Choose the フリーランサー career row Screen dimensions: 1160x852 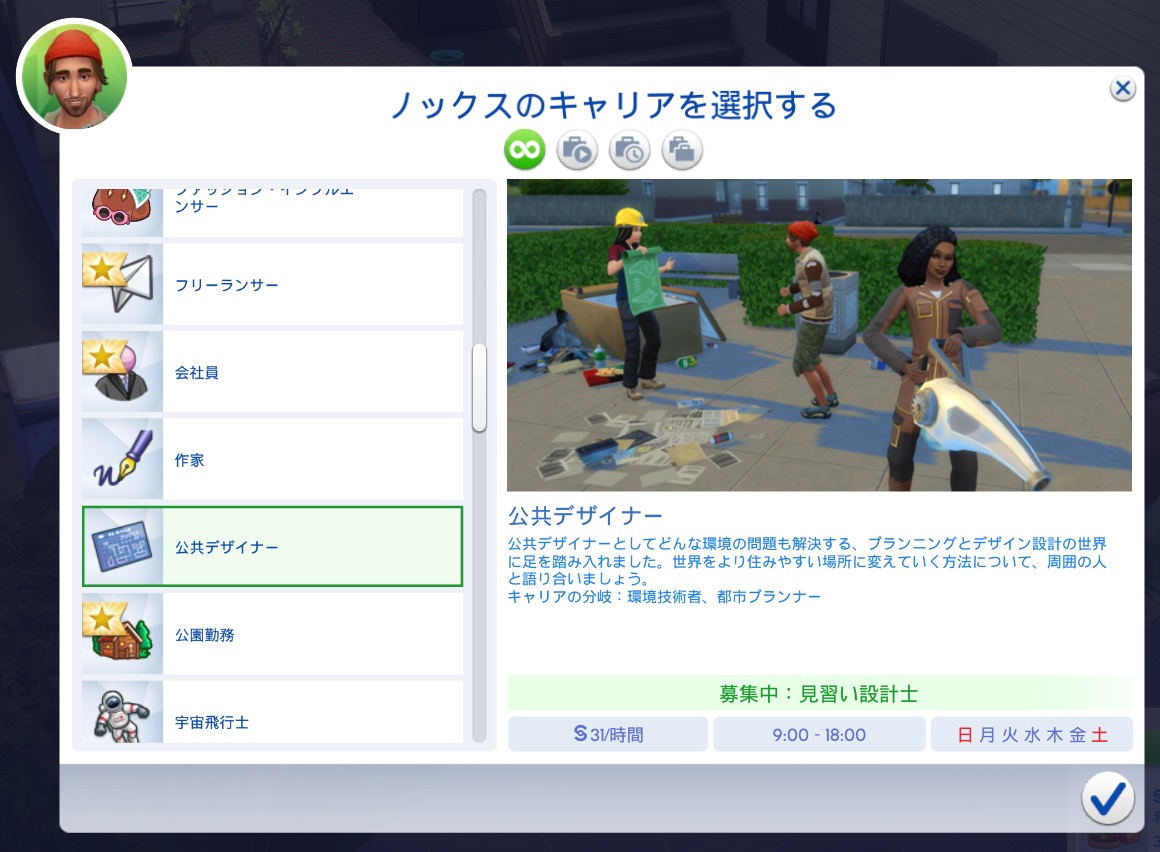click(272, 284)
